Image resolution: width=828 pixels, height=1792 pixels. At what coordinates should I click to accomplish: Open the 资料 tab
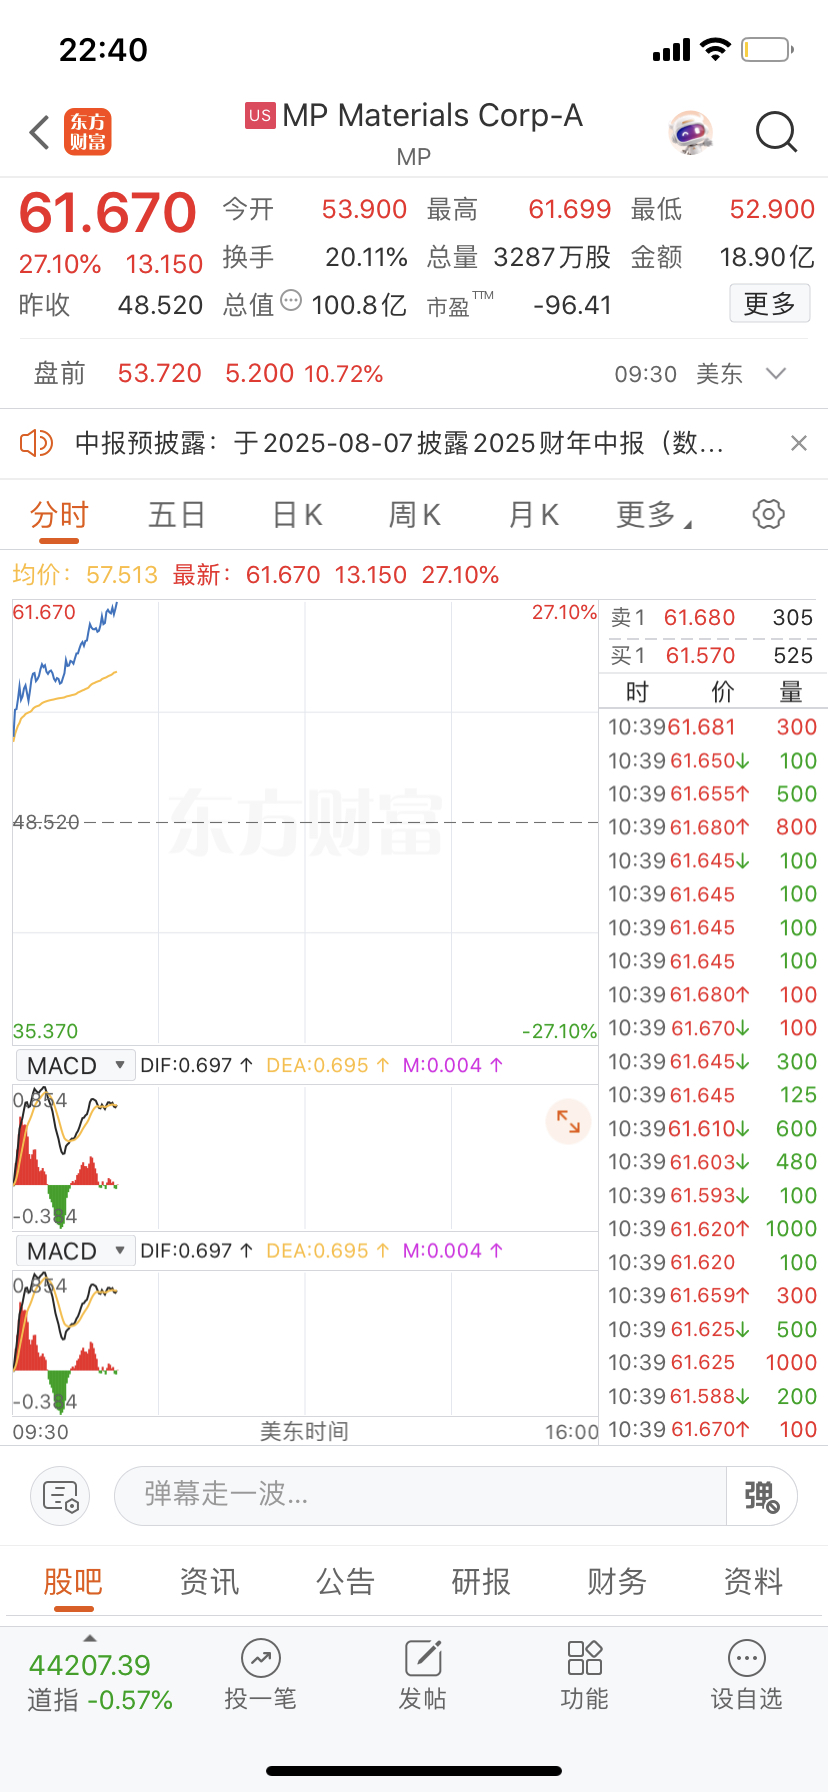753,1582
